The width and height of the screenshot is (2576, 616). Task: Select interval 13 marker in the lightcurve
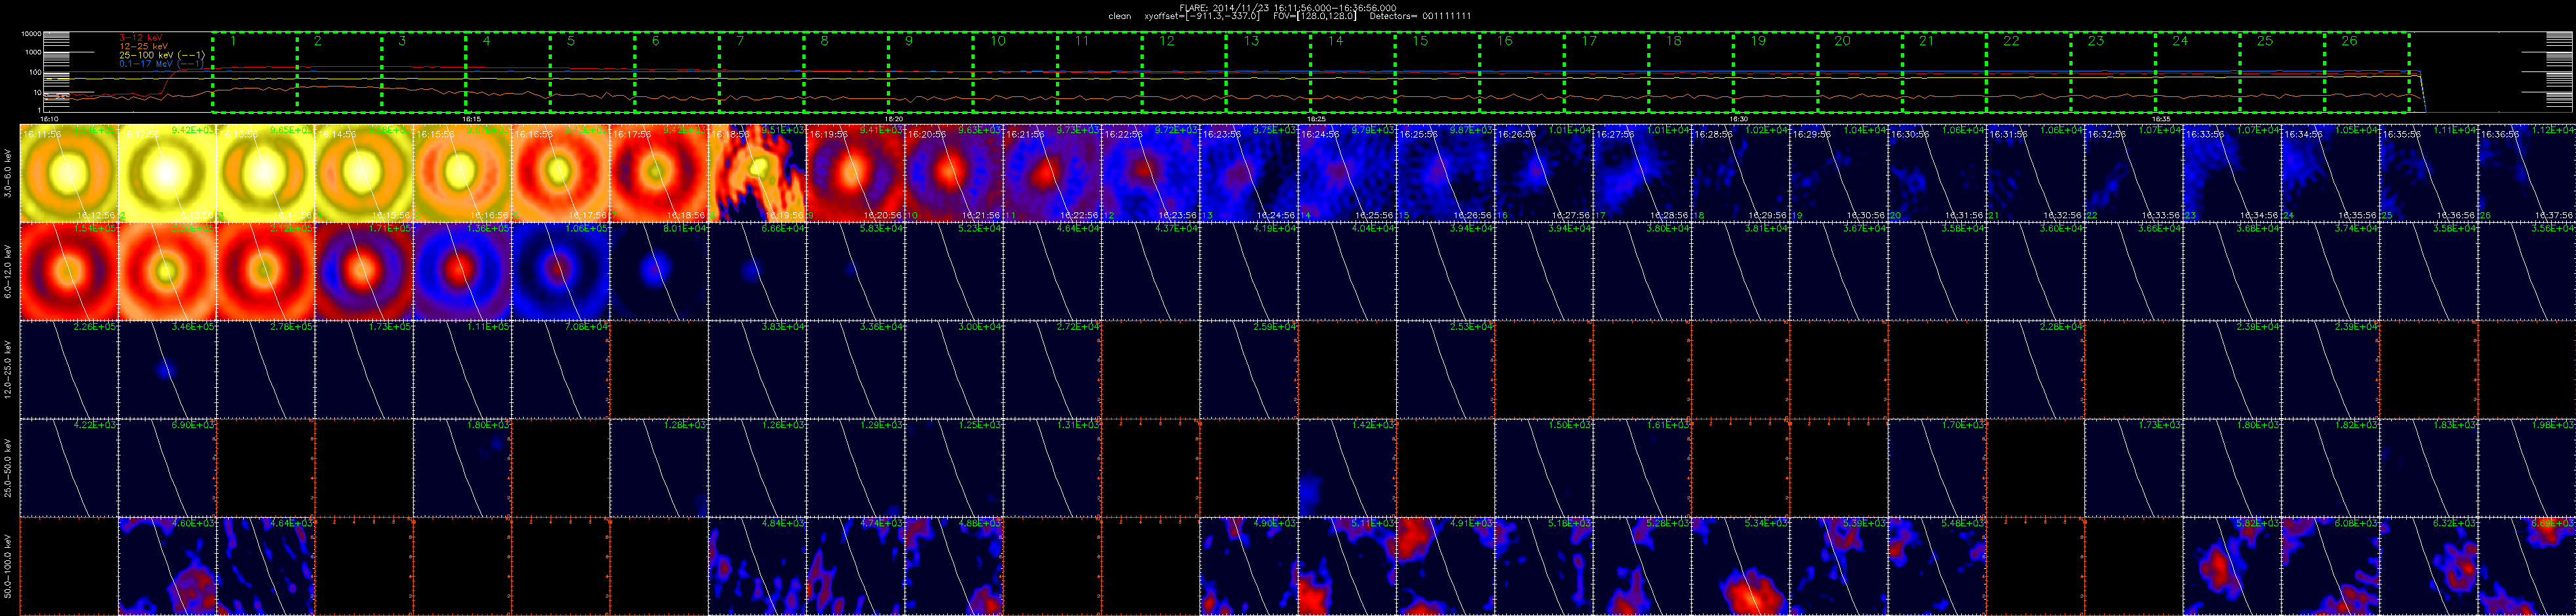[x=1252, y=41]
